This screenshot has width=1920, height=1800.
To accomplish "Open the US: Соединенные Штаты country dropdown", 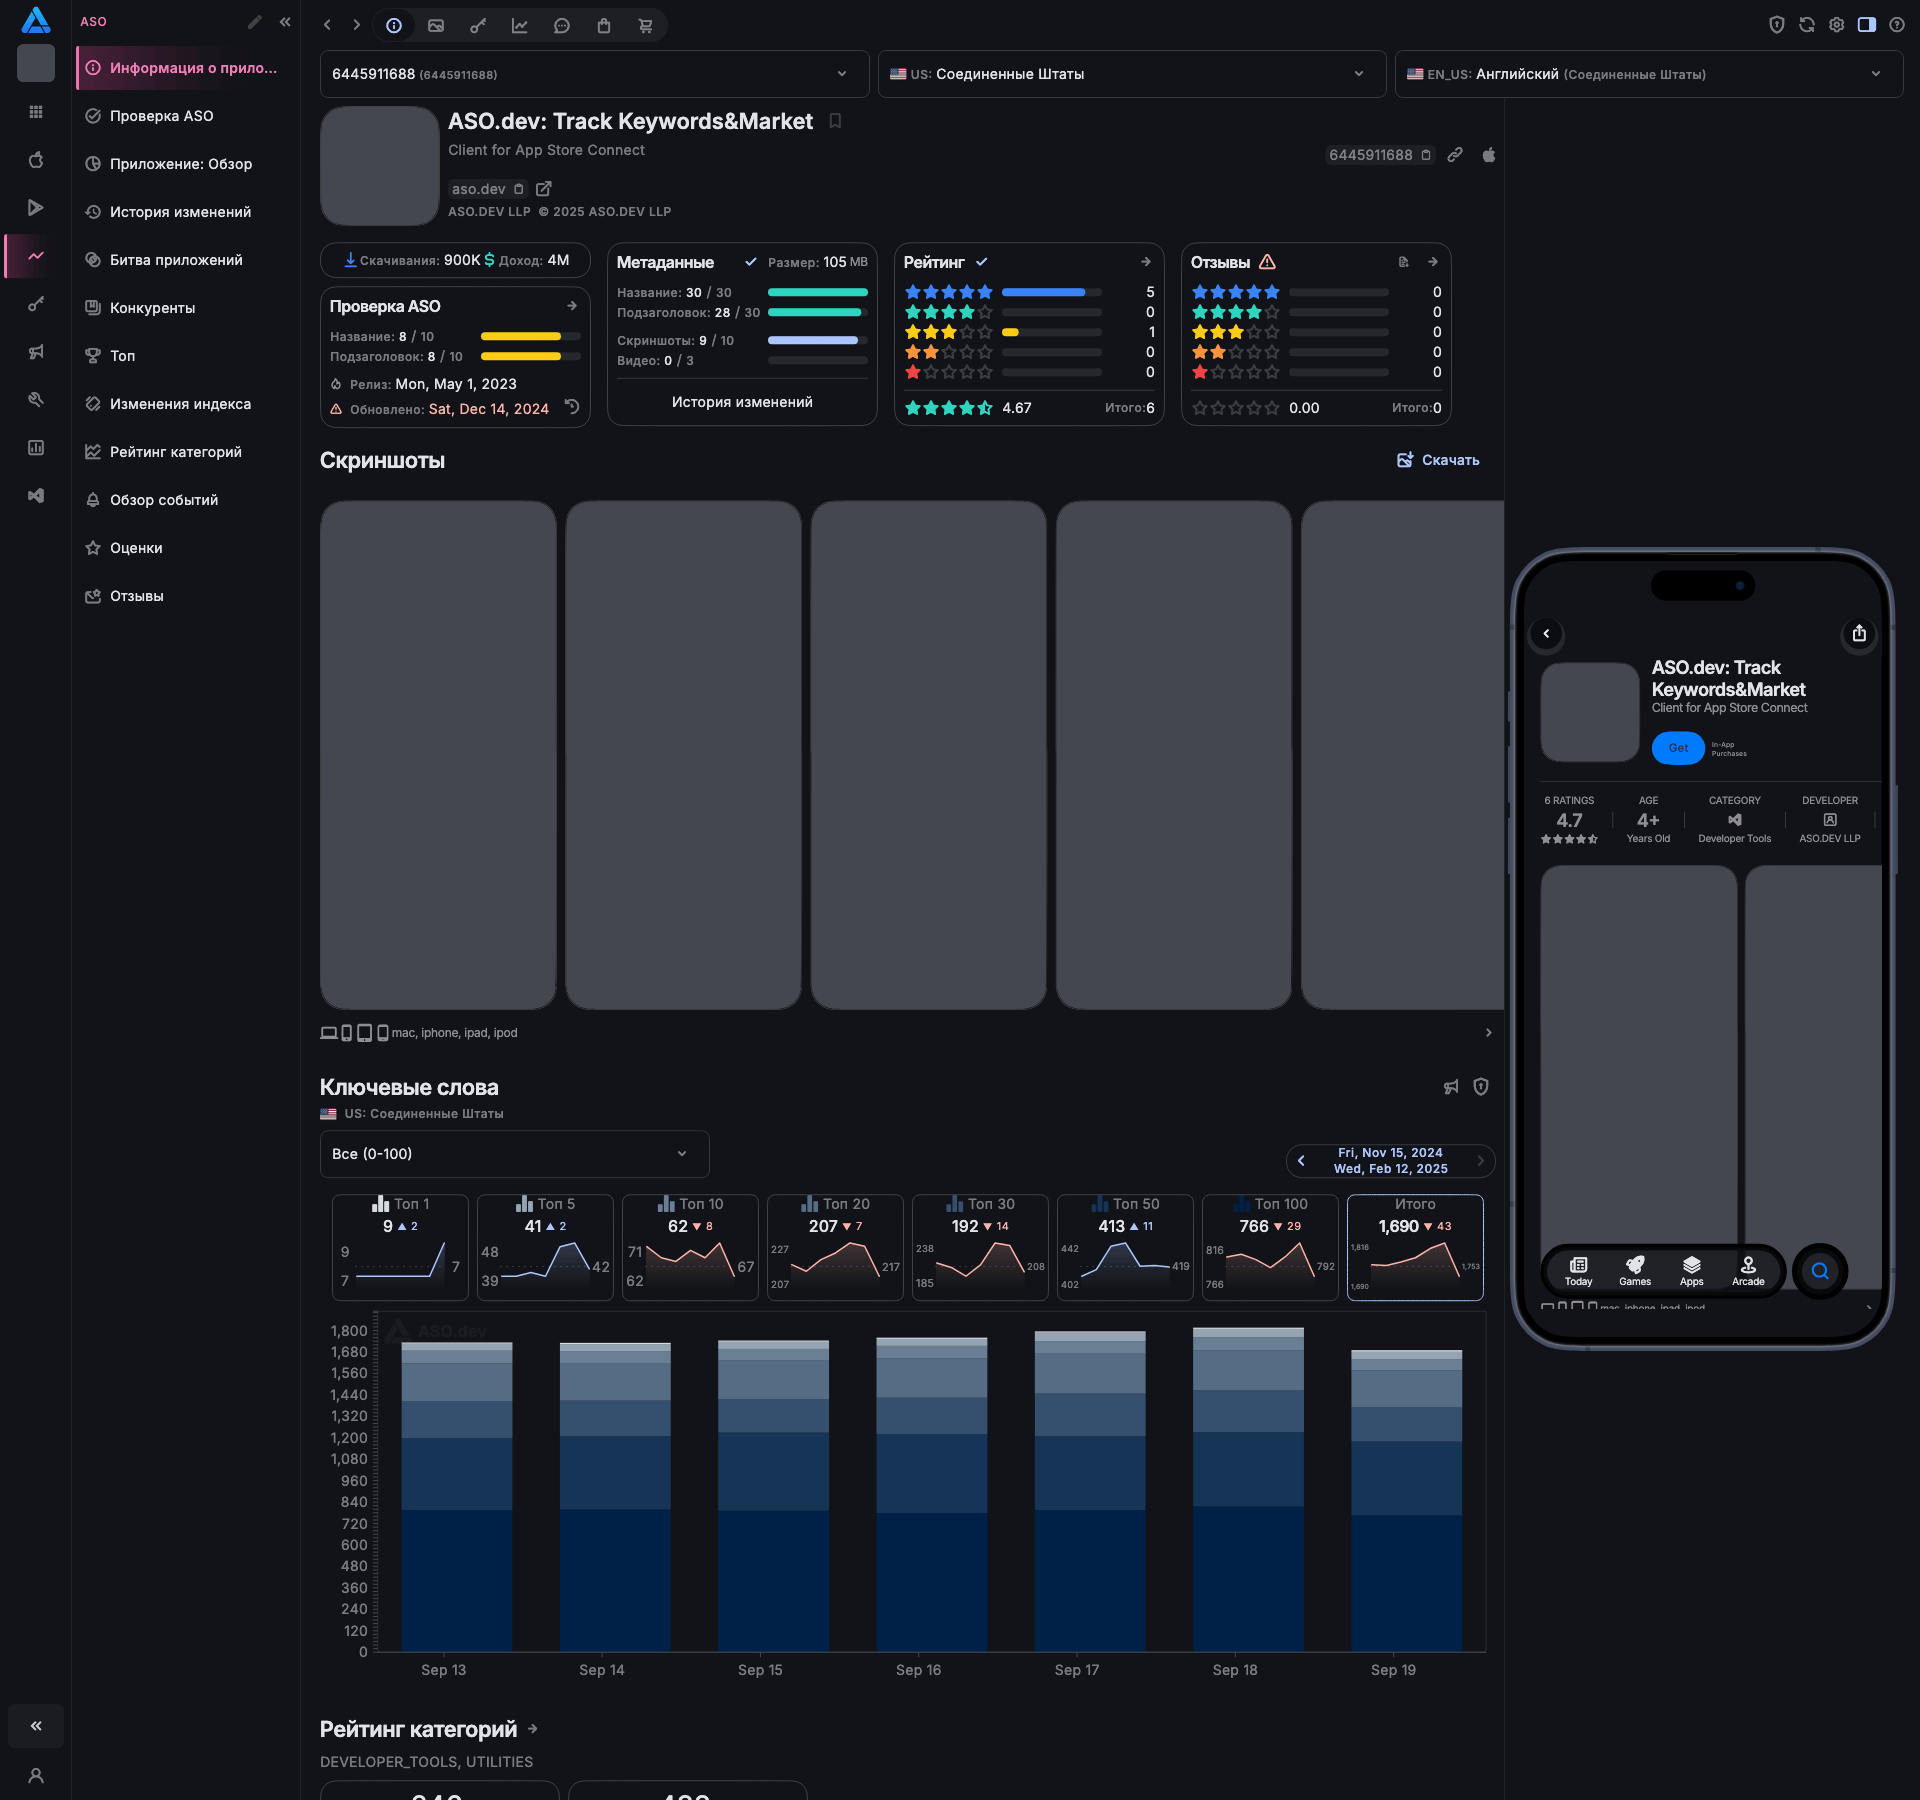I will (1131, 74).
